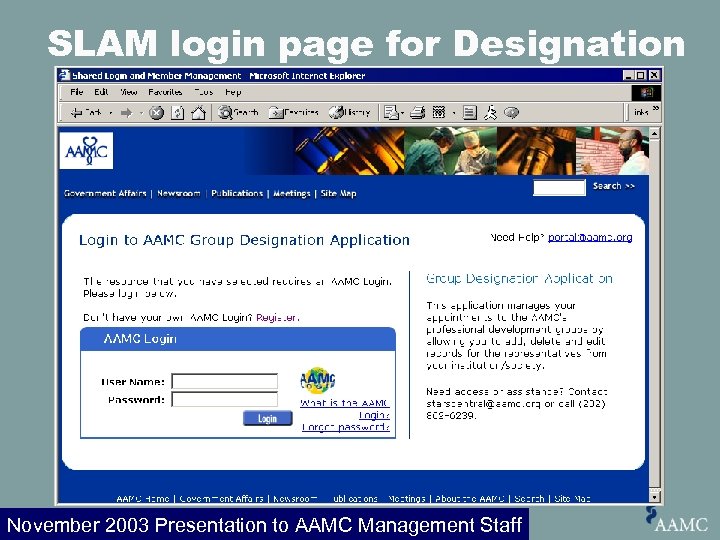720x540 pixels.
Task: Open the Help menu
Action: (233, 92)
